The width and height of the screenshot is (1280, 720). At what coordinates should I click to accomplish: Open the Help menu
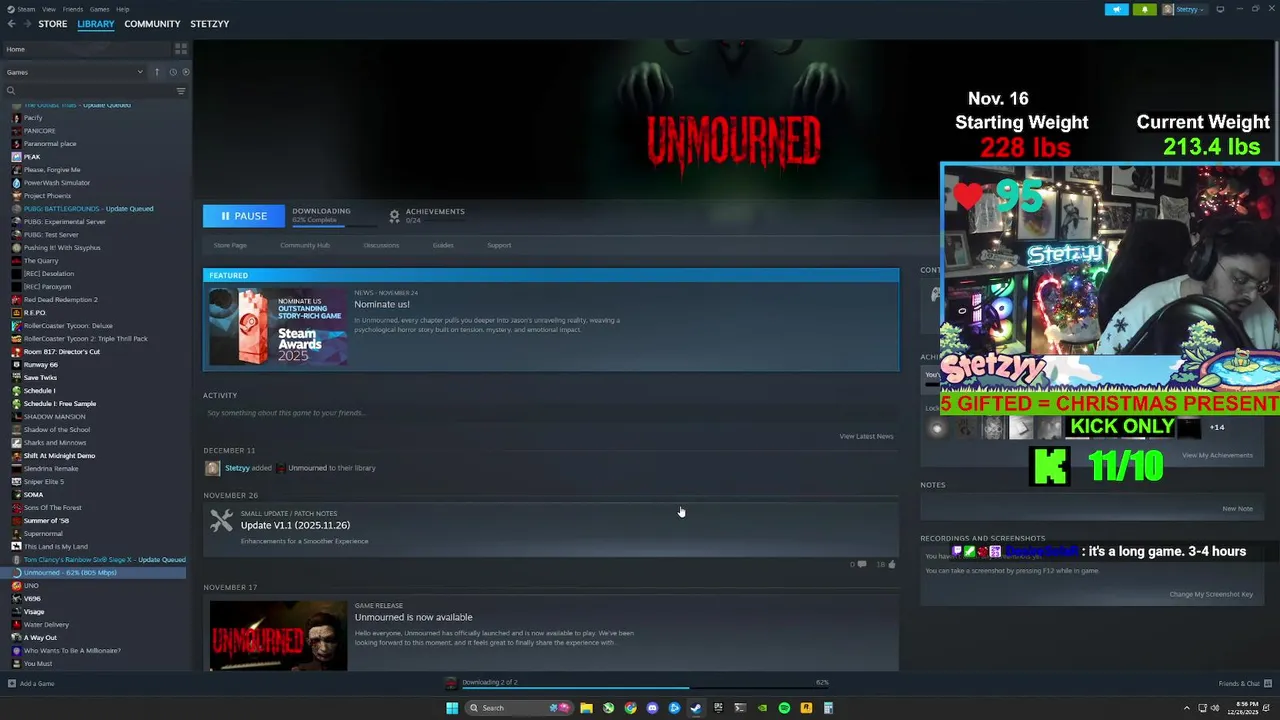[x=122, y=9]
